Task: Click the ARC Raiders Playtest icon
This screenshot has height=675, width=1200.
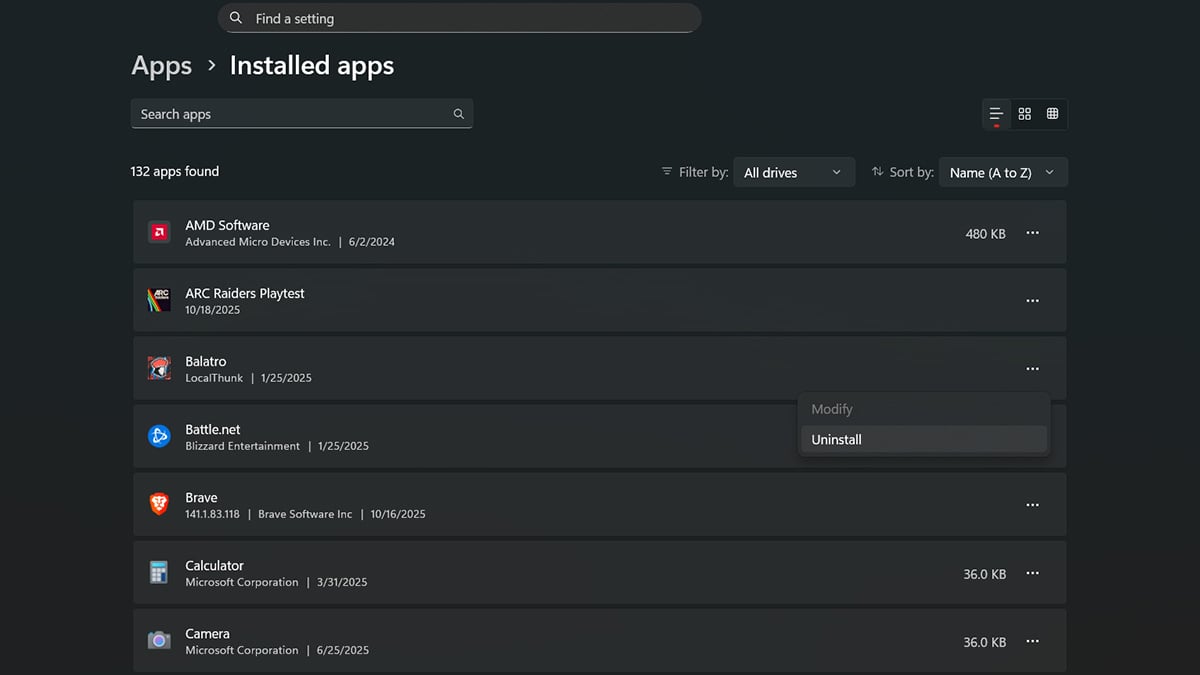Action: (158, 299)
